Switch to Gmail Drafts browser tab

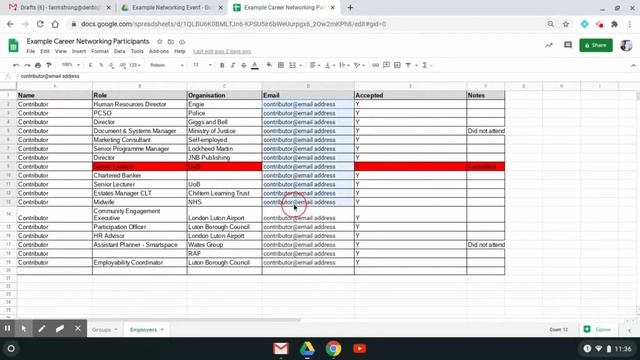pos(60,7)
